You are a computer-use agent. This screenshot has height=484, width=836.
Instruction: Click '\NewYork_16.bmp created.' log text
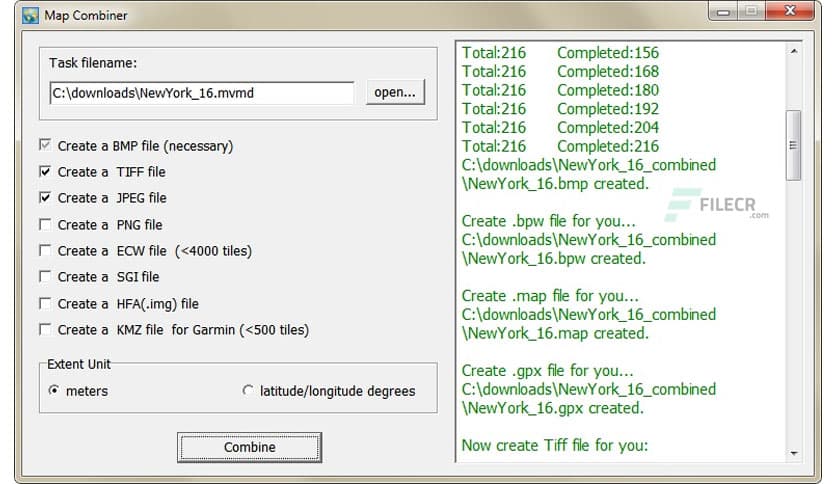[x=555, y=183]
